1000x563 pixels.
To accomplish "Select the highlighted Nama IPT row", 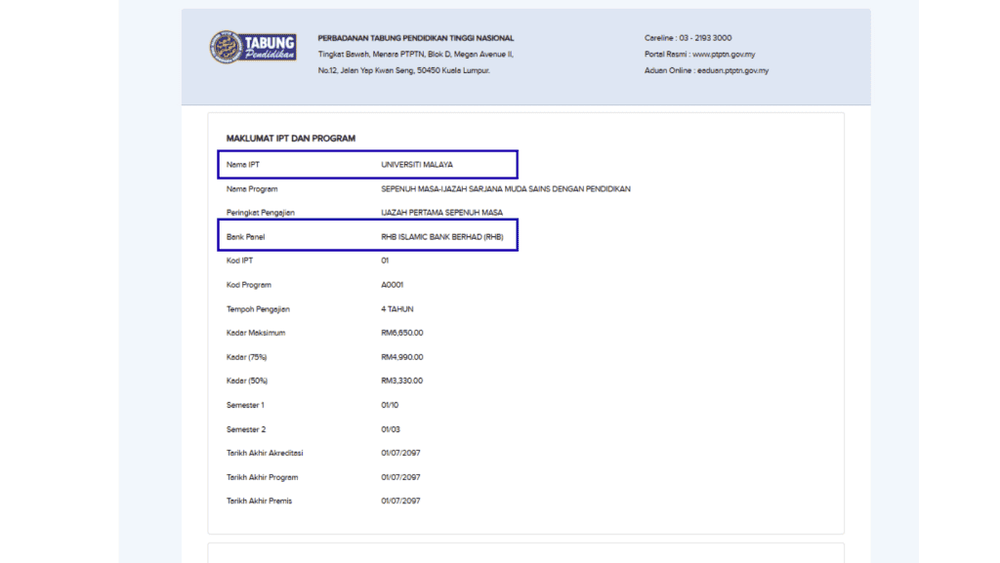I will [367, 165].
